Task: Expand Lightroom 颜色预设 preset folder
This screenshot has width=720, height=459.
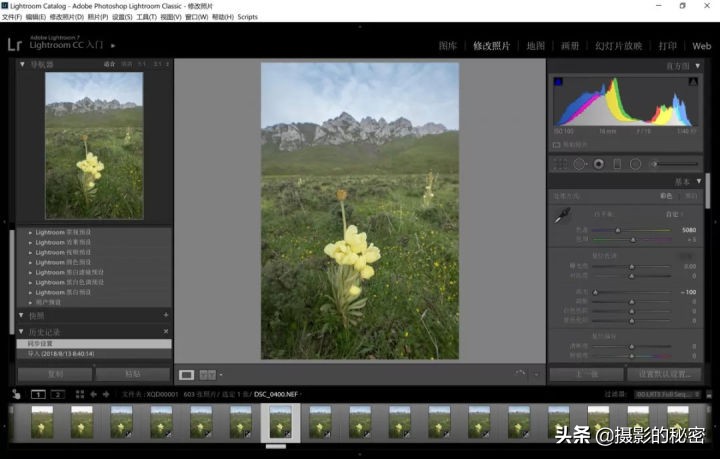Action: click(63, 262)
